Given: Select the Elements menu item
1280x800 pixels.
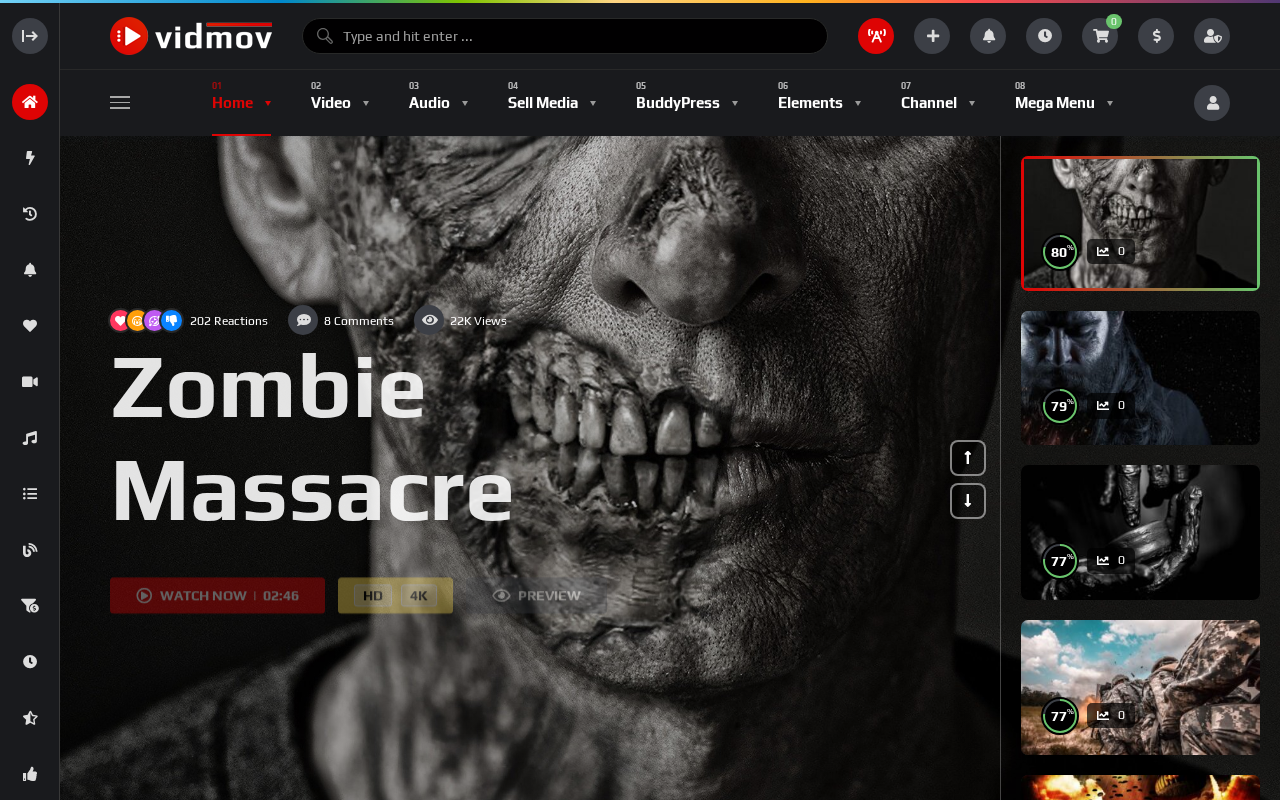Looking at the screenshot, I should click(810, 103).
